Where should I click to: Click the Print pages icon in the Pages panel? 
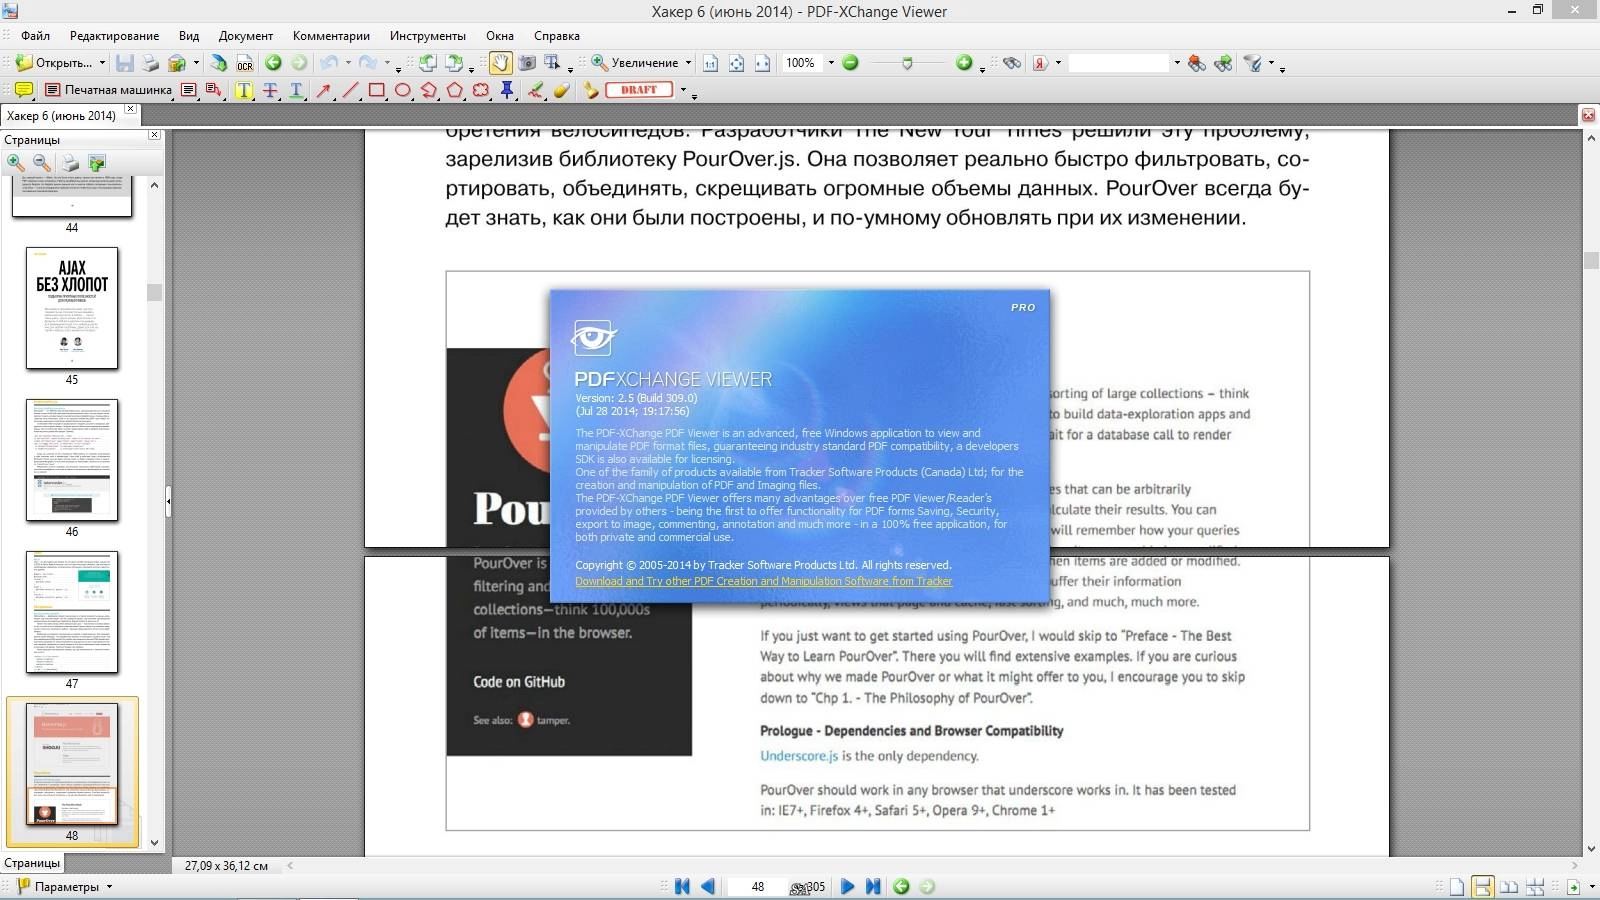click(x=70, y=162)
